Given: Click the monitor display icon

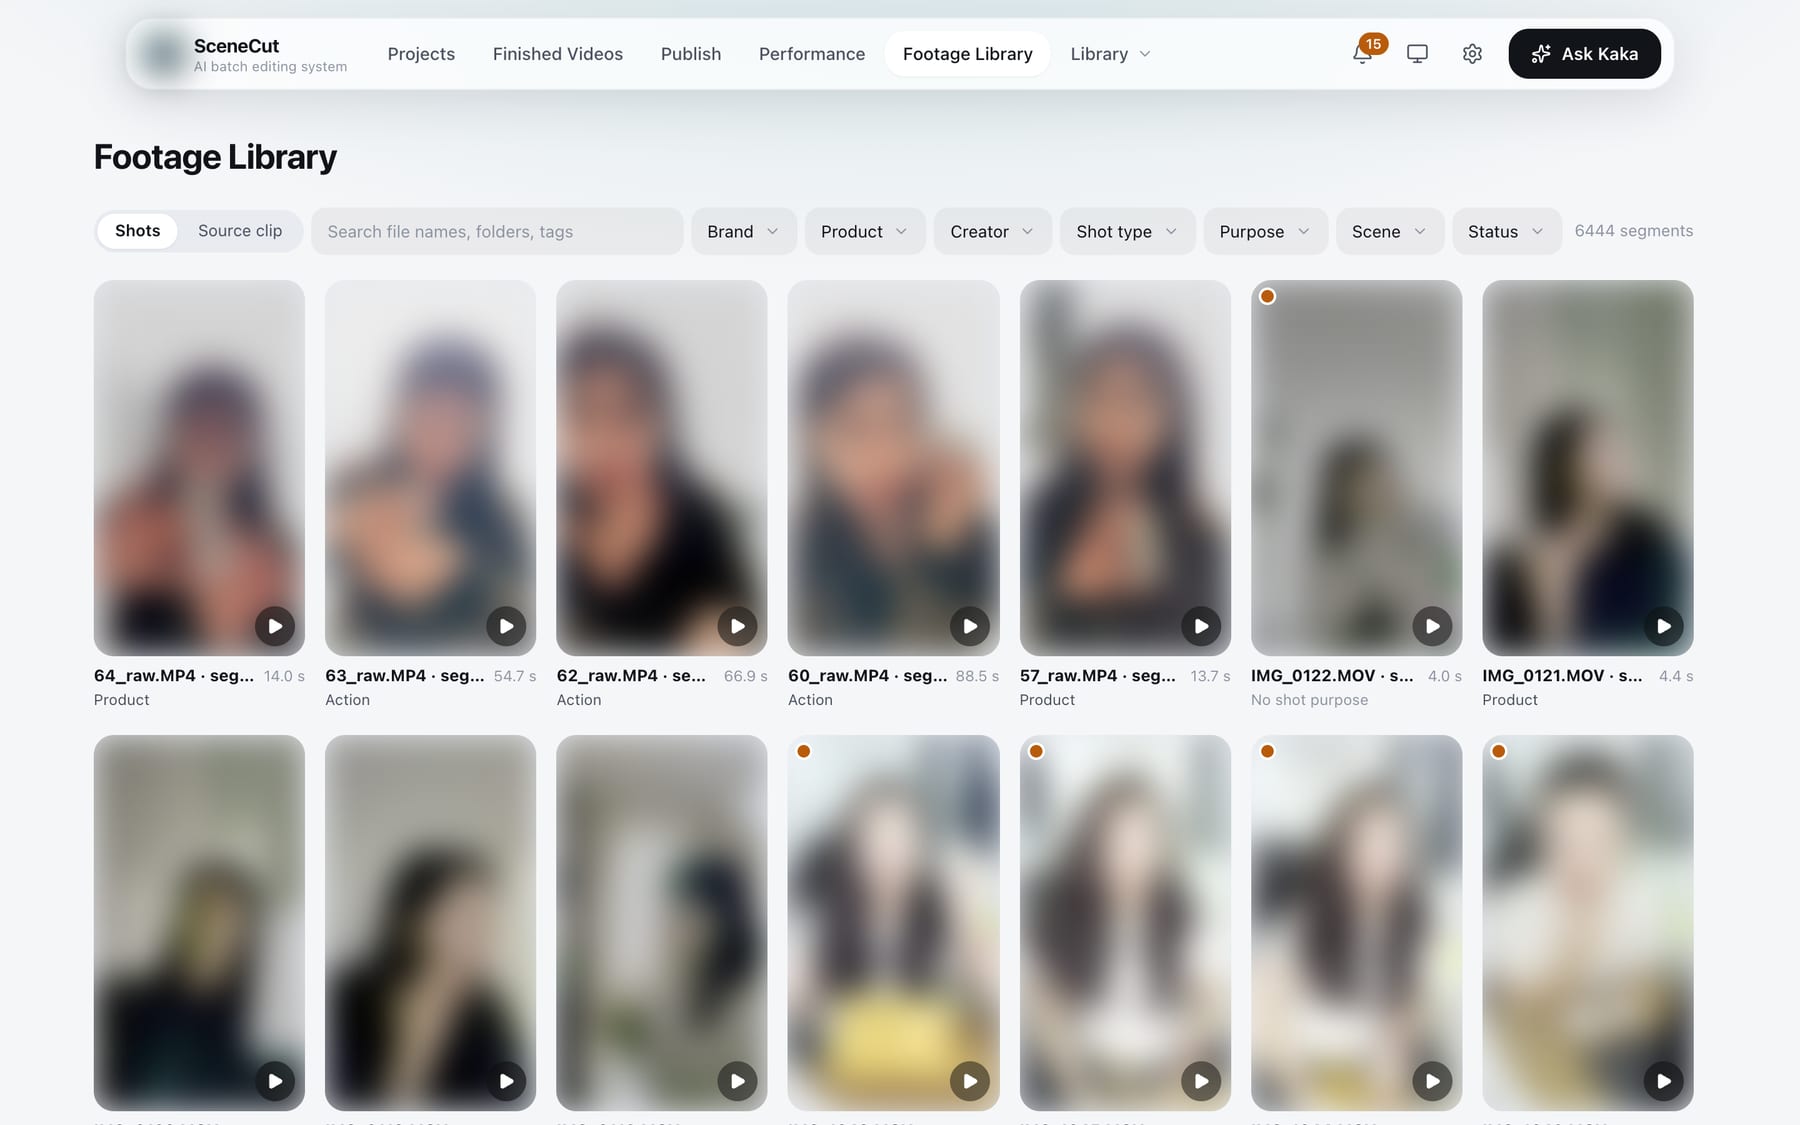Looking at the screenshot, I should click(x=1417, y=54).
